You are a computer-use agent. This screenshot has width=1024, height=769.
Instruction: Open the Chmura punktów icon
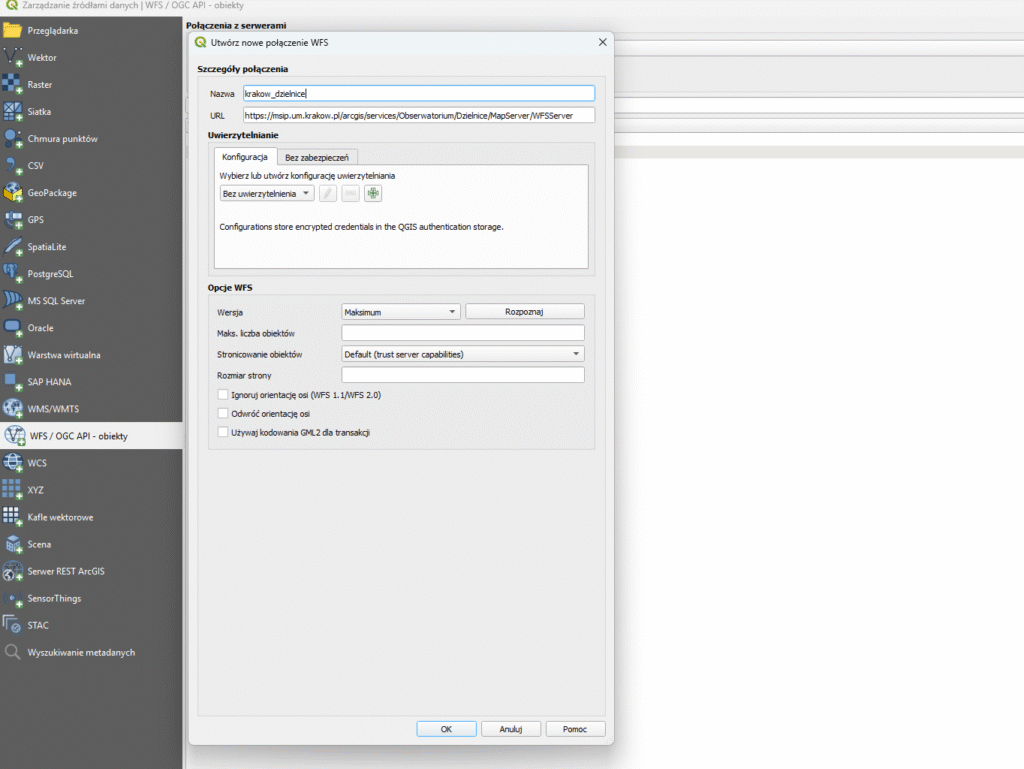13,139
